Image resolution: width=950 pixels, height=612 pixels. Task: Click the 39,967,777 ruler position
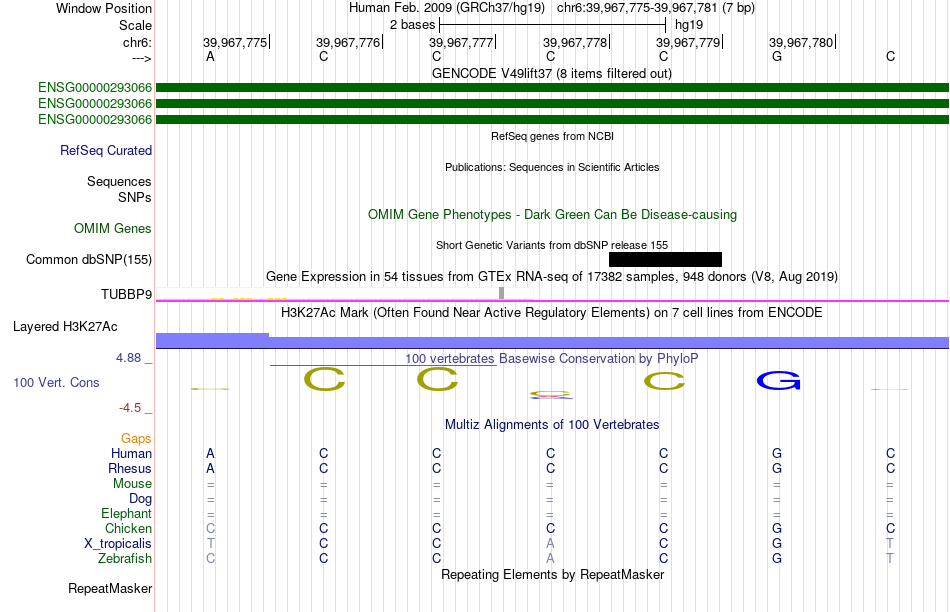click(462, 42)
